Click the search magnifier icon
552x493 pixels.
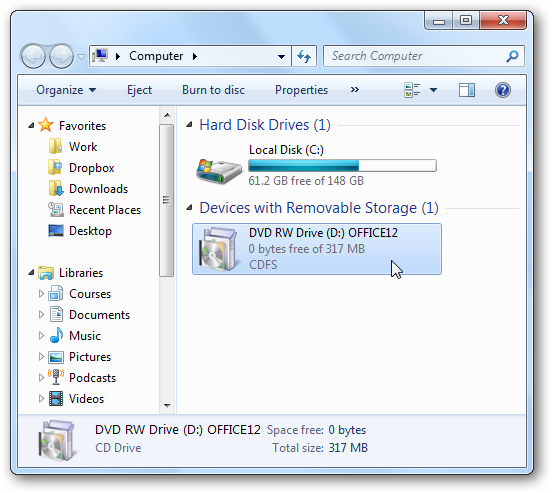512,56
